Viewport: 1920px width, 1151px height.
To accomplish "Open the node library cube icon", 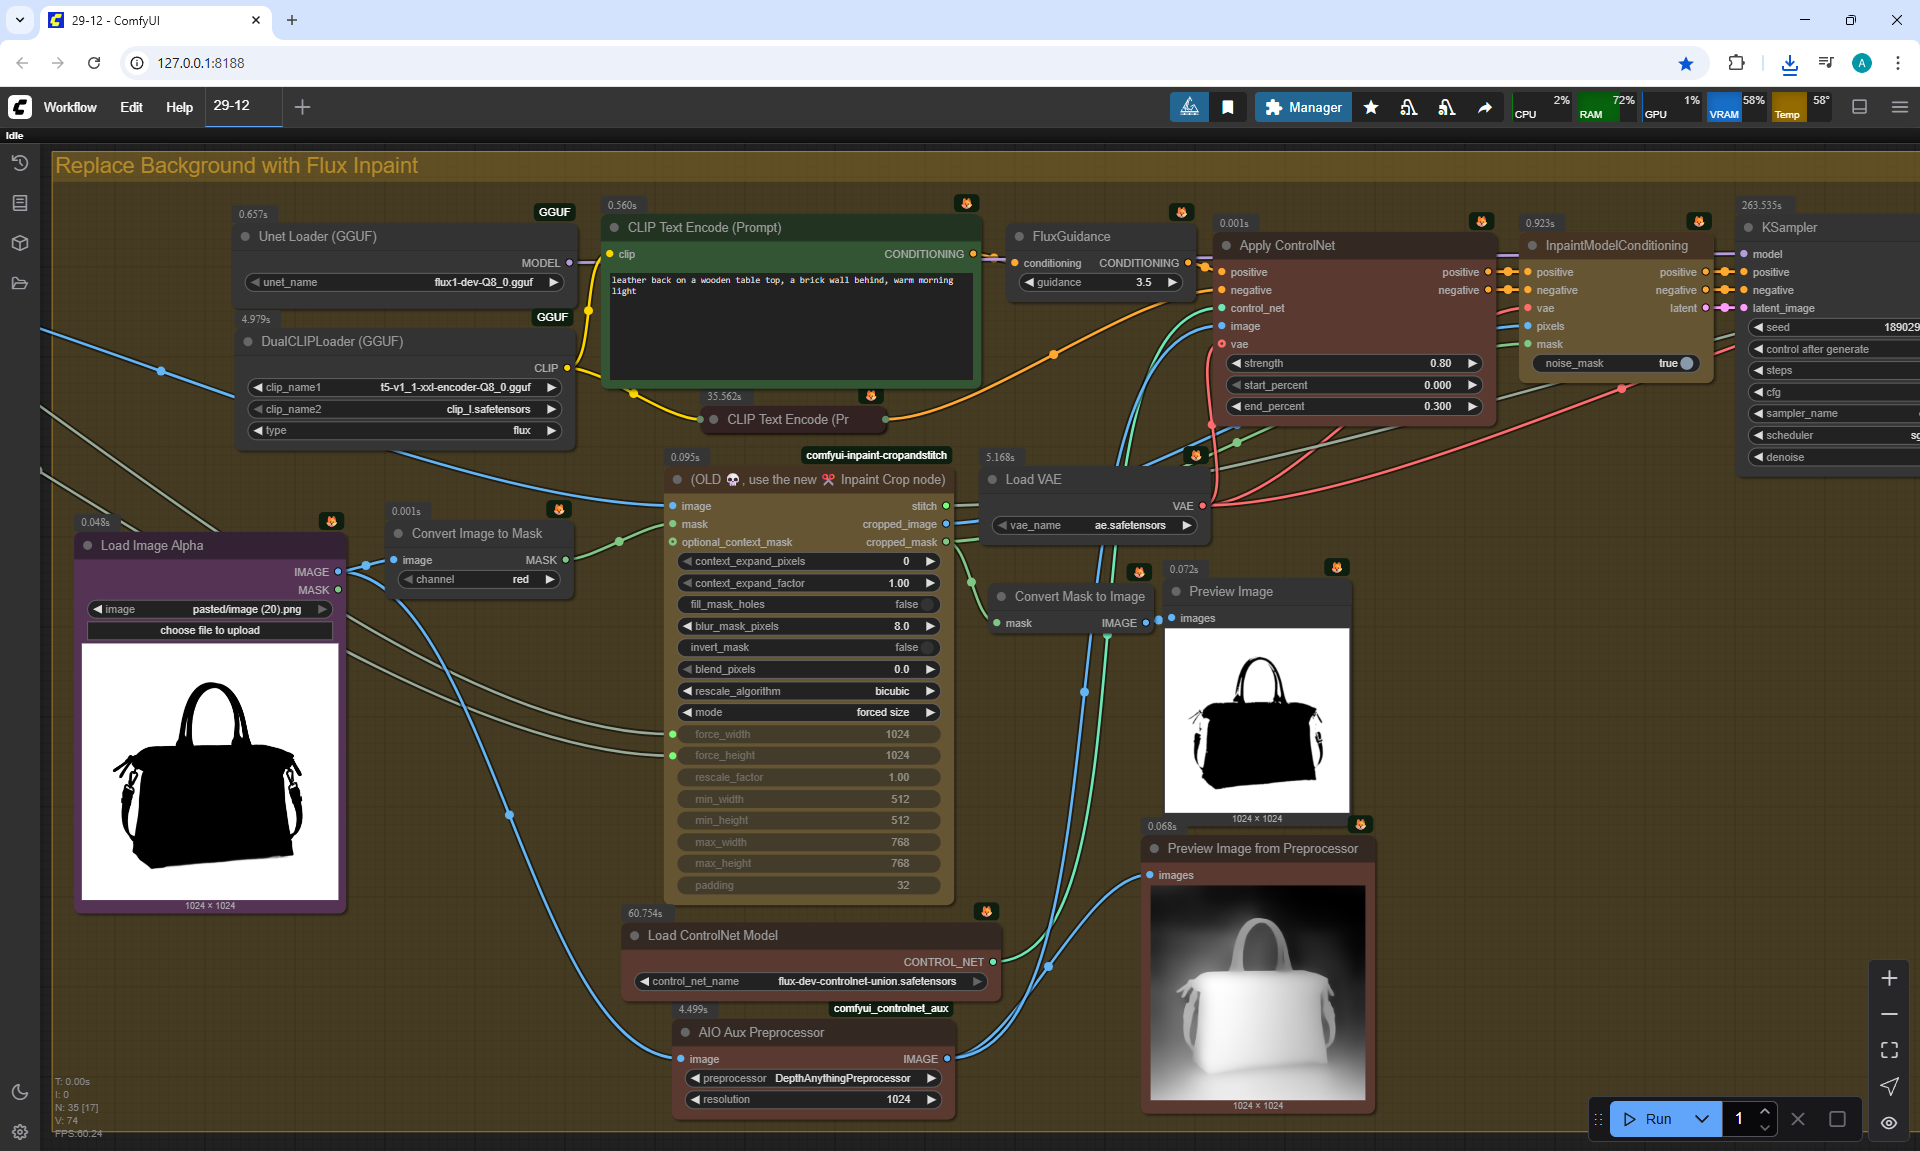I will pos(20,243).
